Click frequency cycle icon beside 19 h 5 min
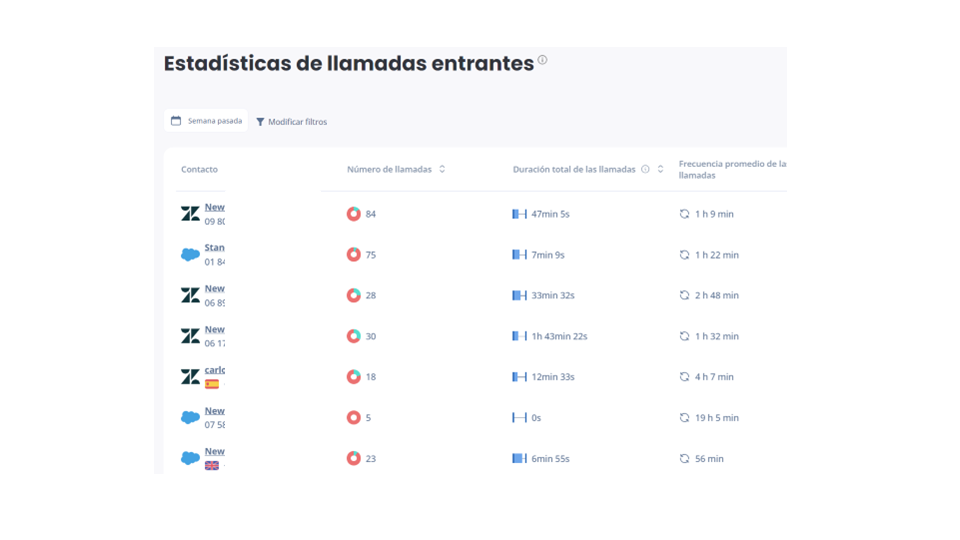The height and width of the screenshot is (540, 960). tap(684, 418)
